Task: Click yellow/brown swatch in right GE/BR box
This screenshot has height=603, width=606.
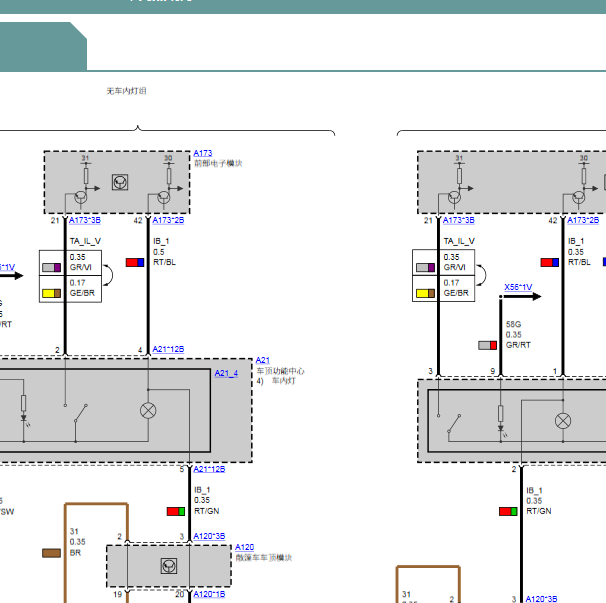Action: click(x=426, y=293)
